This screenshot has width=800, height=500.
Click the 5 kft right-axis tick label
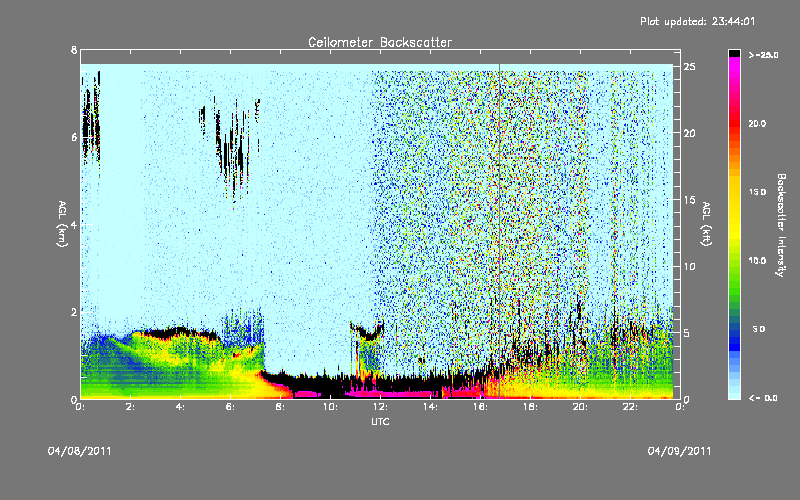click(687, 333)
